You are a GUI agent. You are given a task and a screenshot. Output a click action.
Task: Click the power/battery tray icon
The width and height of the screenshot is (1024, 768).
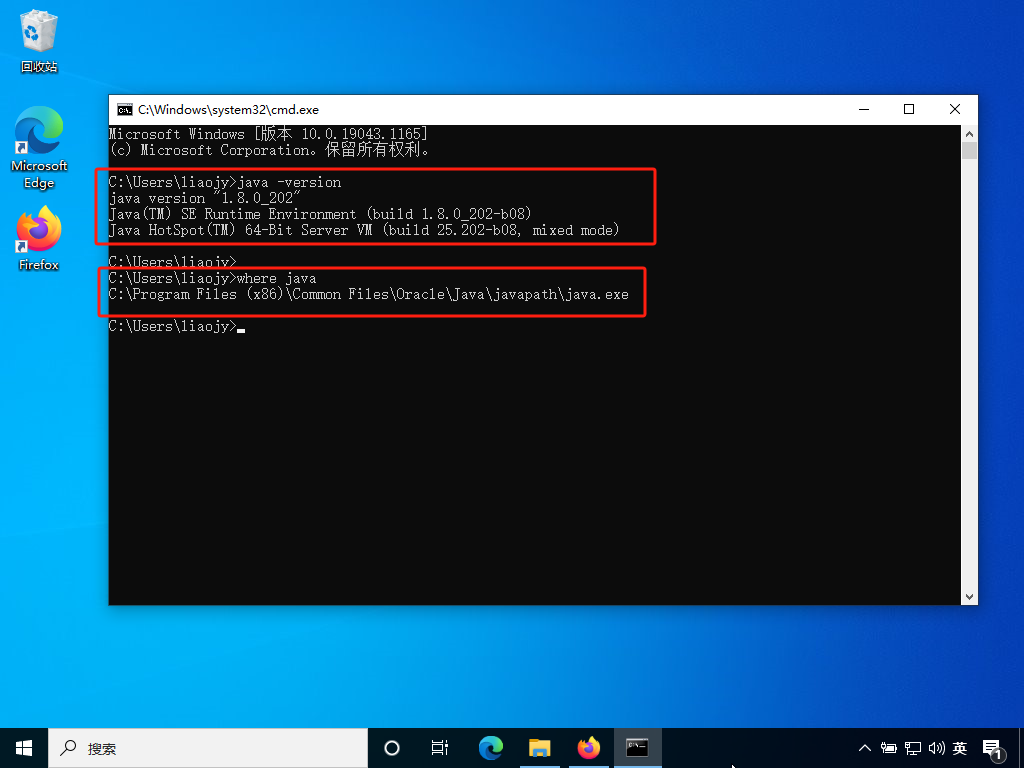click(888, 748)
